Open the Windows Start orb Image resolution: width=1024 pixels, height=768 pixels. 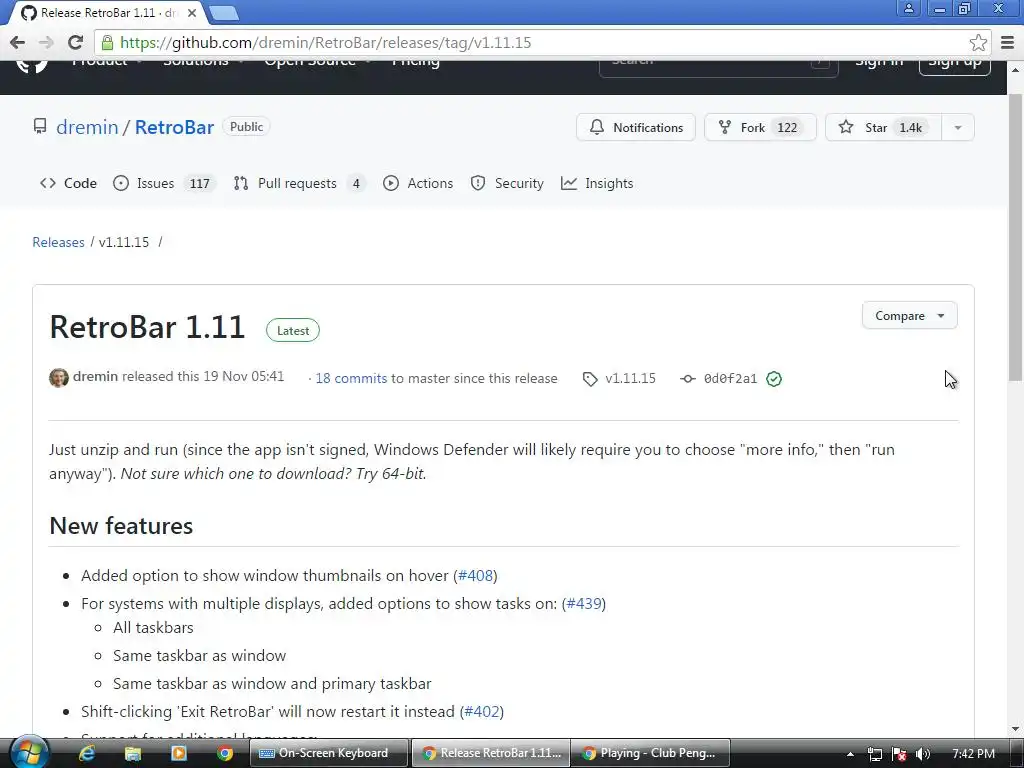point(28,753)
